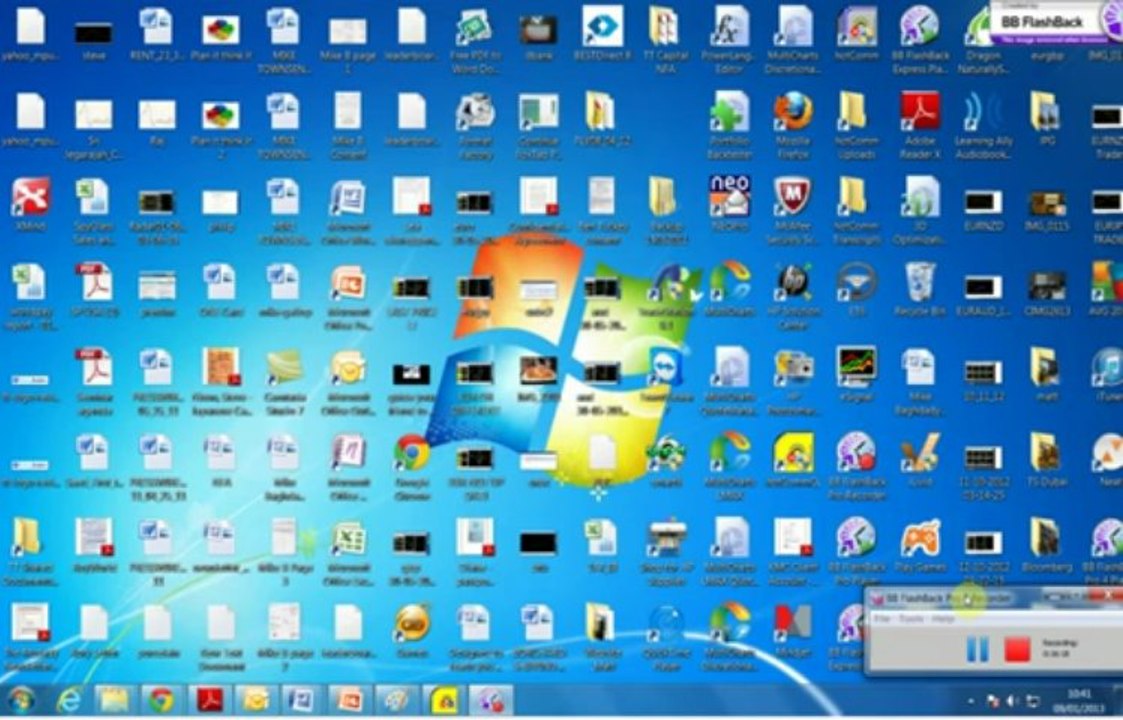Show hidden system tray icons arrow
Viewport: 1123px width, 720px height.
(x=971, y=701)
